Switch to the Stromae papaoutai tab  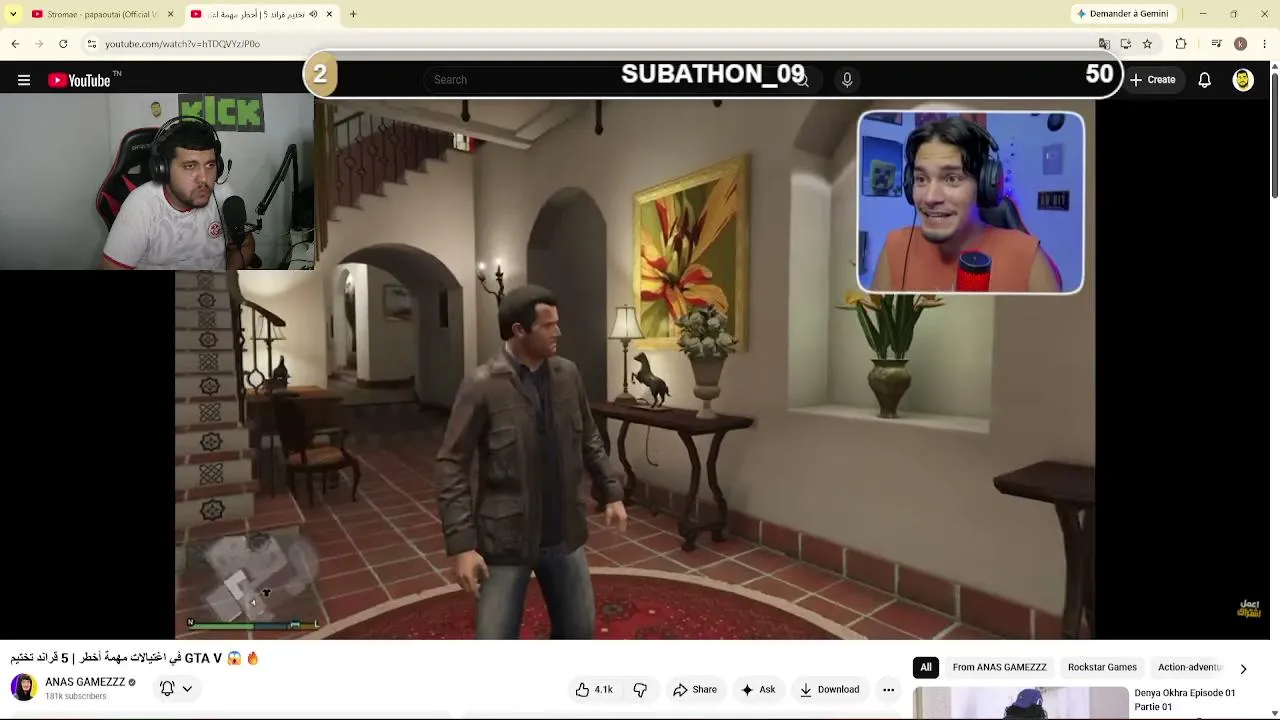pyautogui.click(x=100, y=14)
